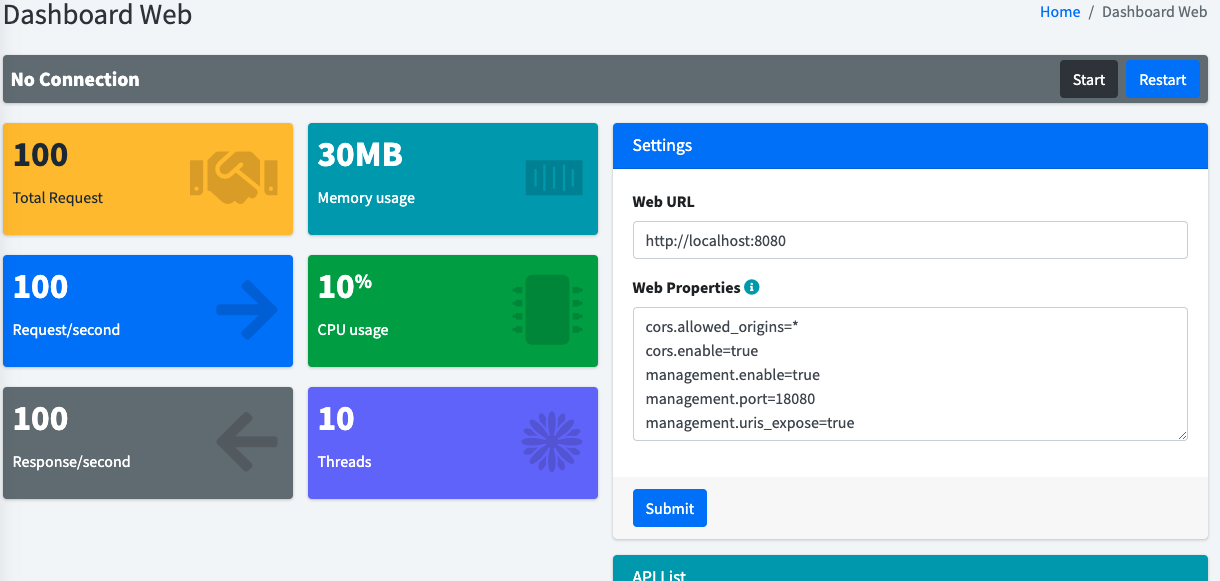Click the handshake icon on Total Request card
This screenshot has height=581, width=1220.
click(234, 179)
